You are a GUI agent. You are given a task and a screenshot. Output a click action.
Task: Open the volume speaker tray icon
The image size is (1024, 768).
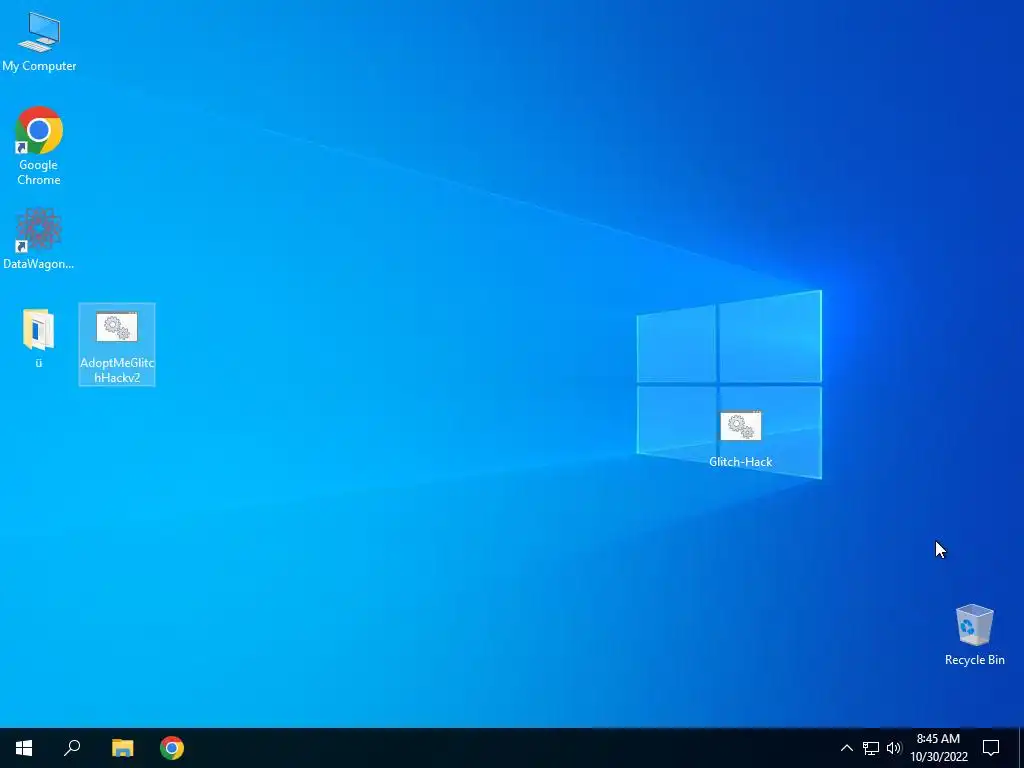point(893,748)
